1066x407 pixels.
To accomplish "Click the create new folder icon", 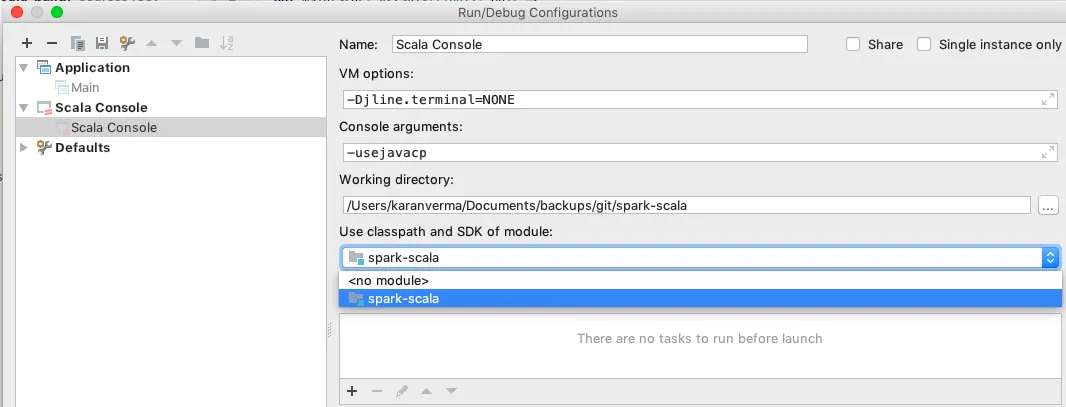I will coord(202,43).
